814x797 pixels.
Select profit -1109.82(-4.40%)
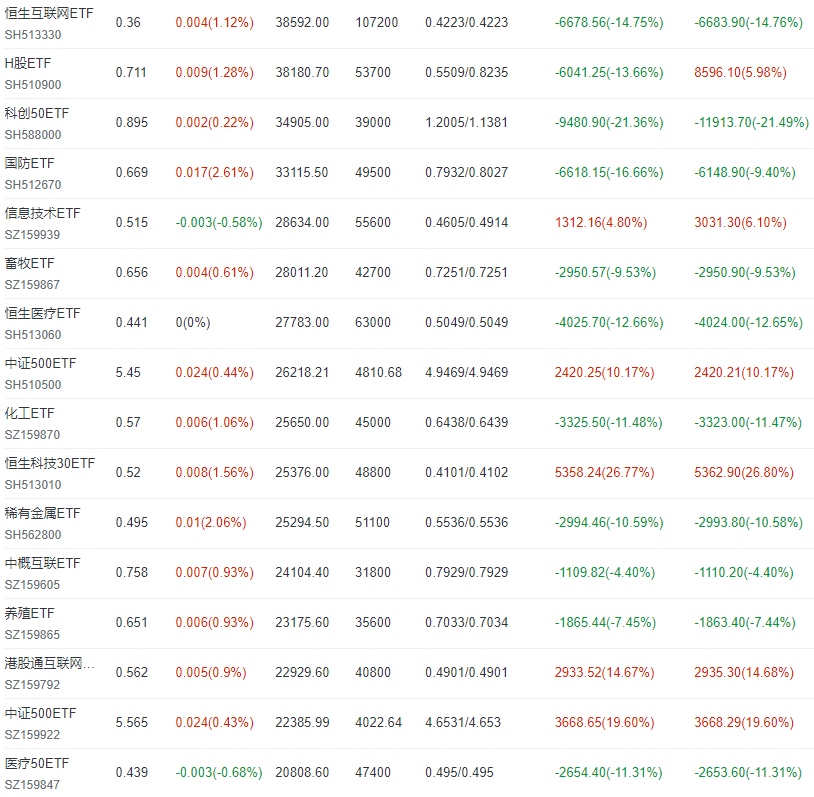tap(604, 573)
